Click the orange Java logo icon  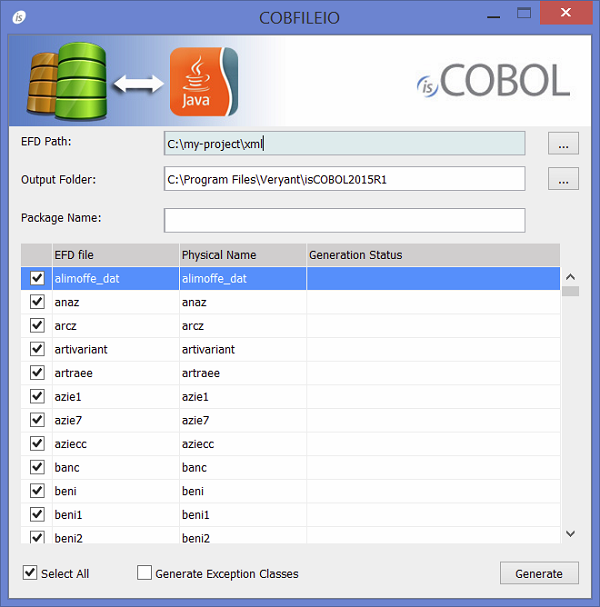click(204, 82)
